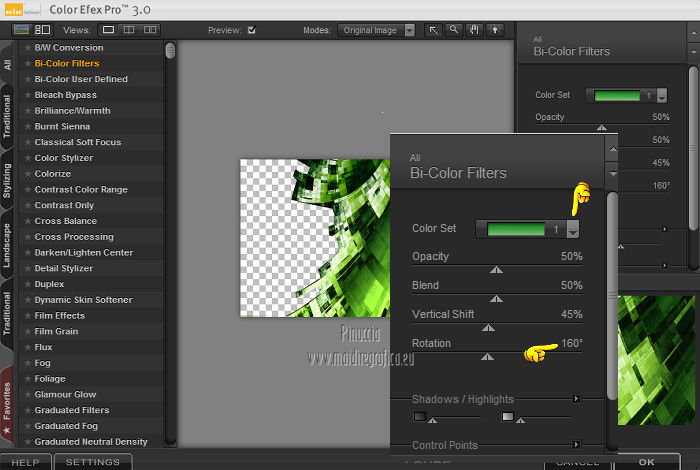
Task: Select the Brilliance/Warmth filter
Action: click(x=72, y=111)
